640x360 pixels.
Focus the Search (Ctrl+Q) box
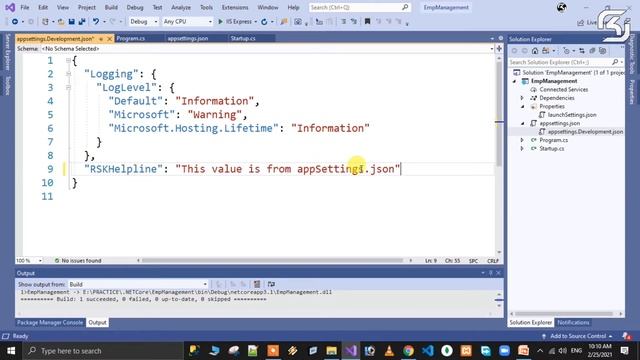pyautogui.click(x=359, y=7)
